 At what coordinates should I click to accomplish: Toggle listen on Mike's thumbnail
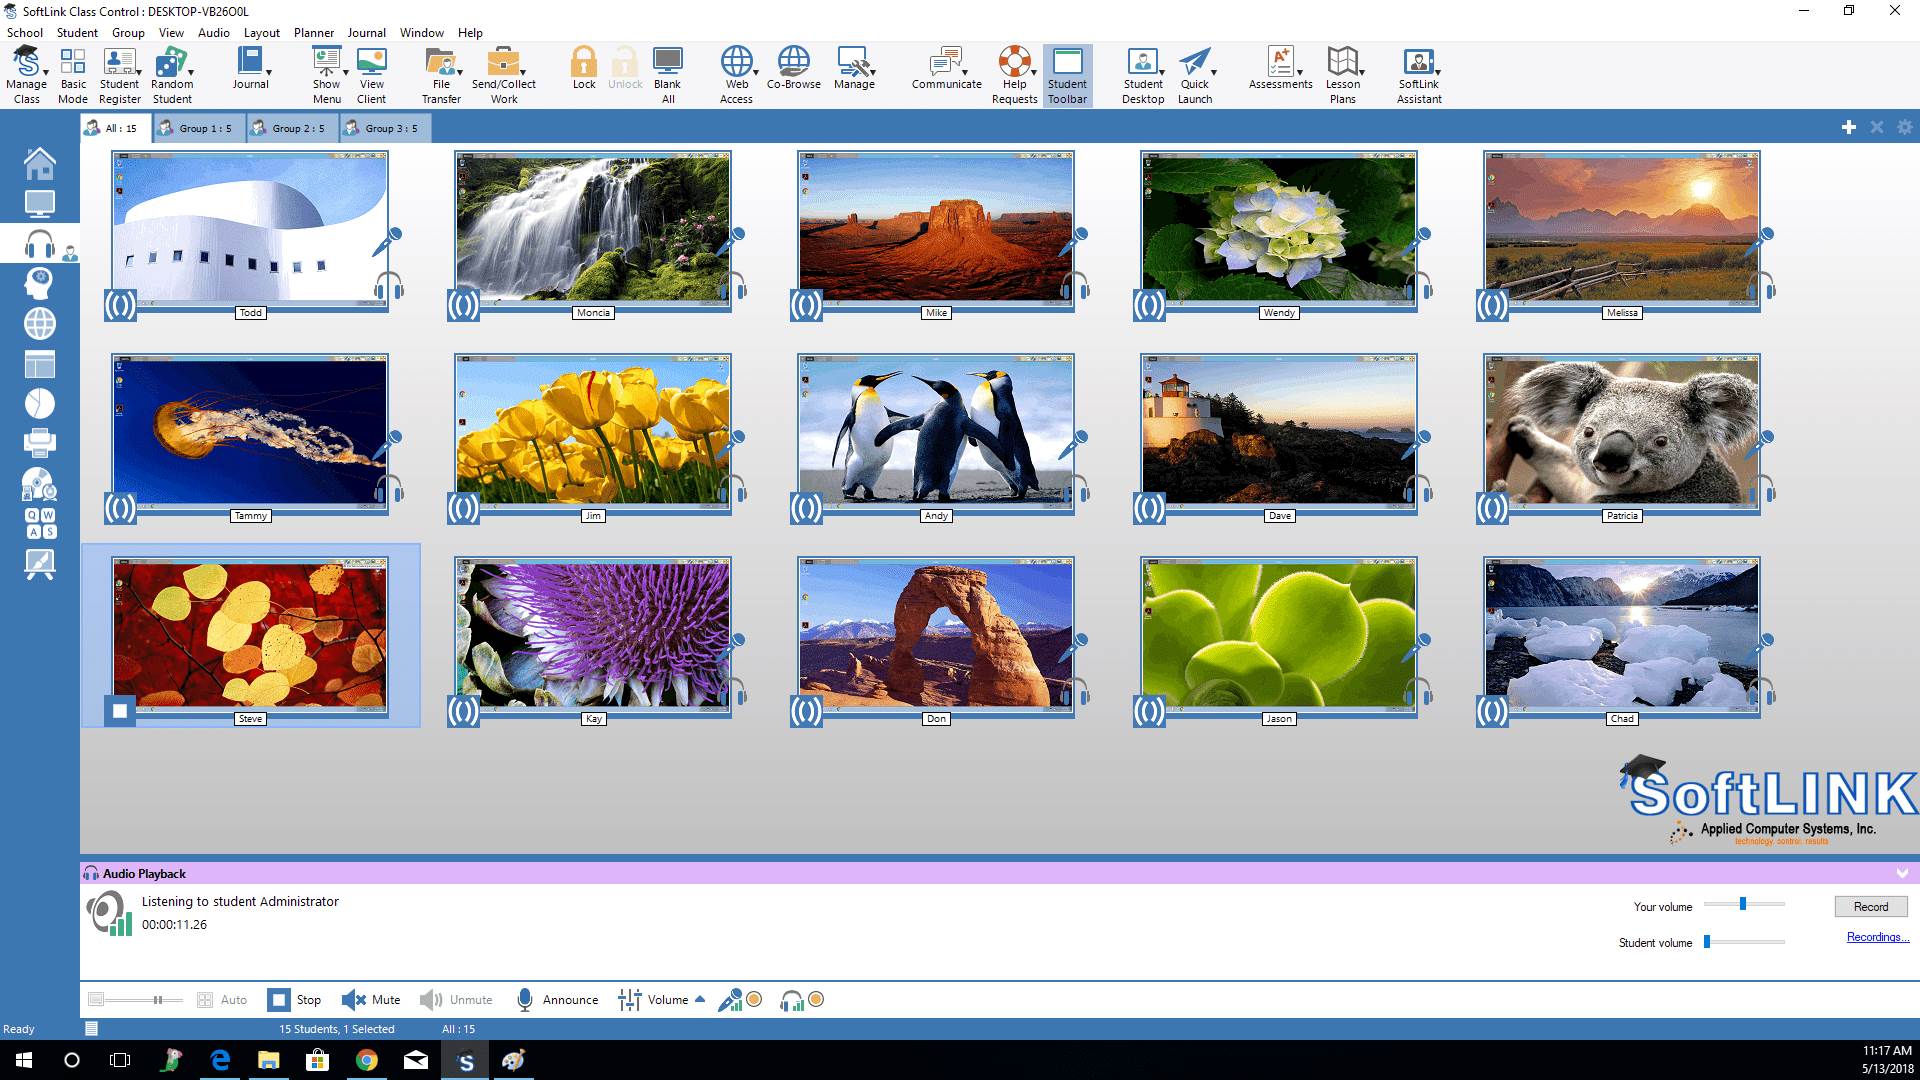tap(806, 305)
